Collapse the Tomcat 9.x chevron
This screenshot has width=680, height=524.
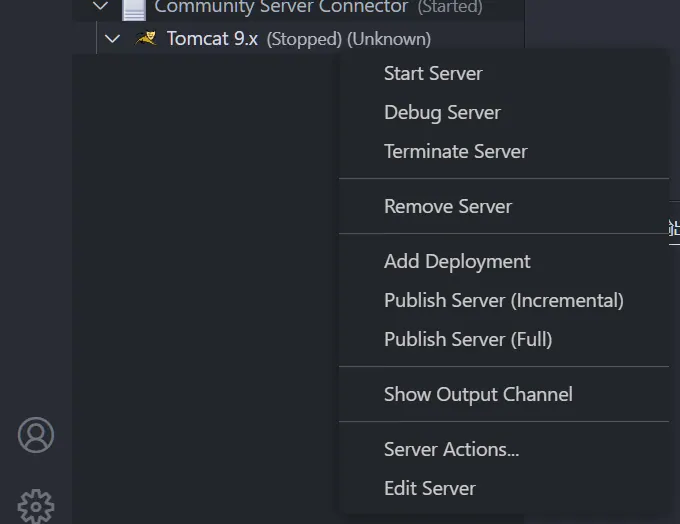112,39
